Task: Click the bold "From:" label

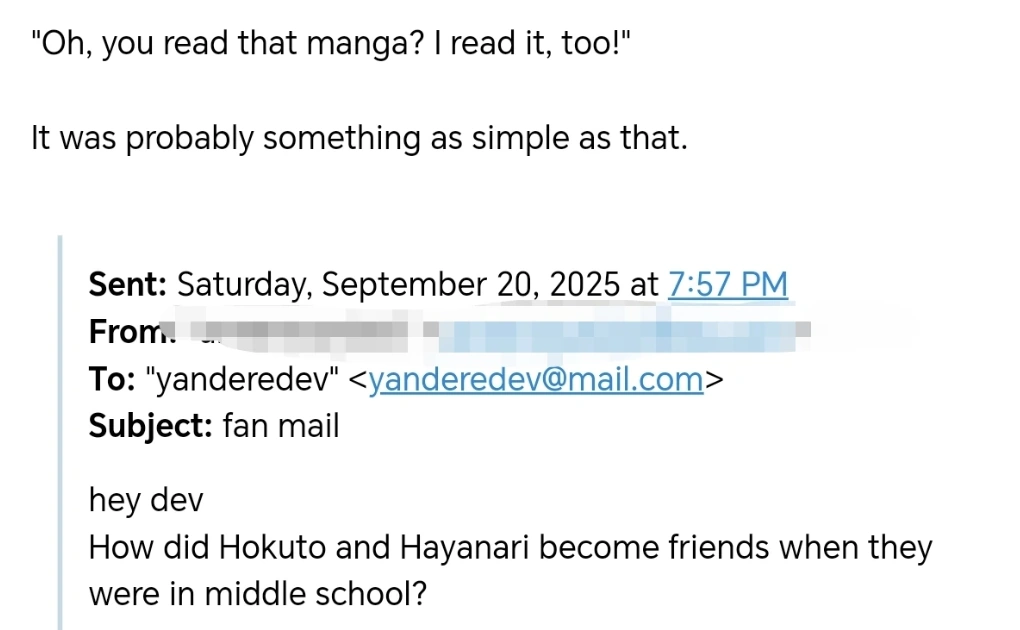Action: pyautogui.click(x=130, y=331)
